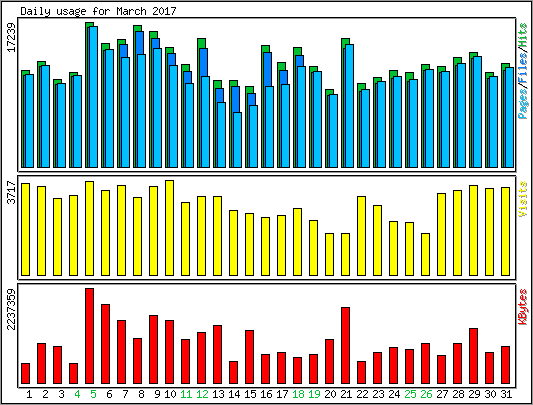Click the "Daily usage for March 2017" title

(x=98, y=11)
